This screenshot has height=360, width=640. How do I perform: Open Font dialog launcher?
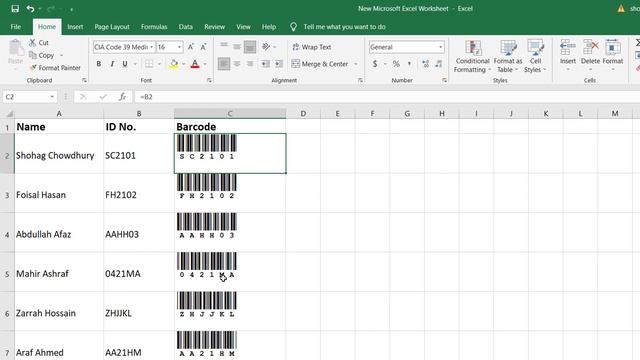click(209, 80)
